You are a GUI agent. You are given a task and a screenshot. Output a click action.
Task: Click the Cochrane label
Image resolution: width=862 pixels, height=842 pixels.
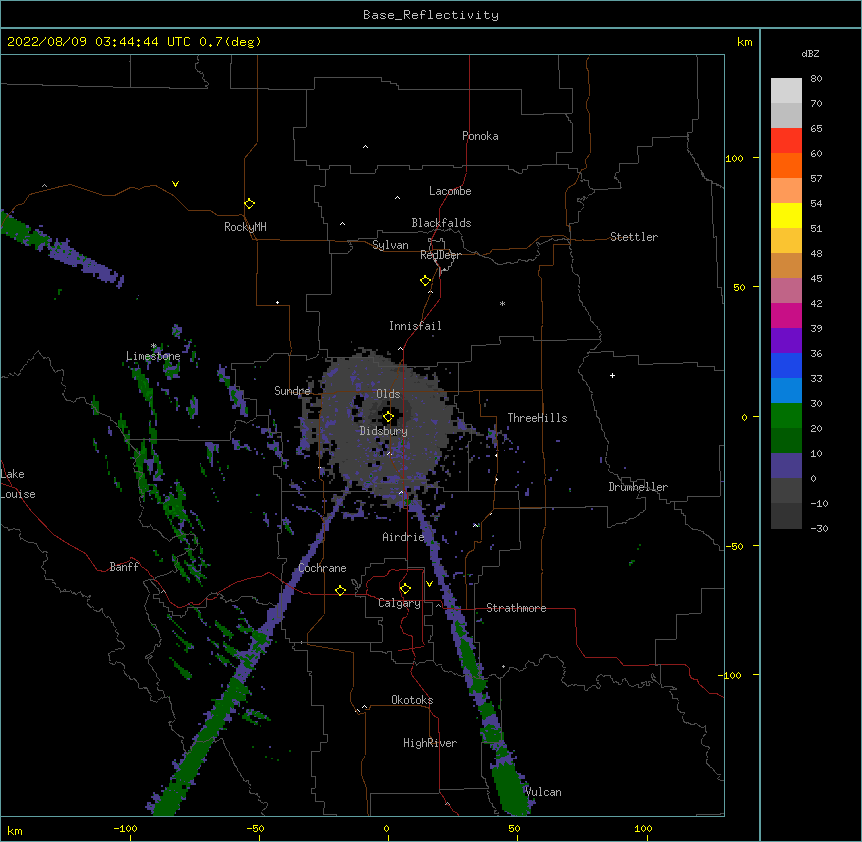click(322, 568)
